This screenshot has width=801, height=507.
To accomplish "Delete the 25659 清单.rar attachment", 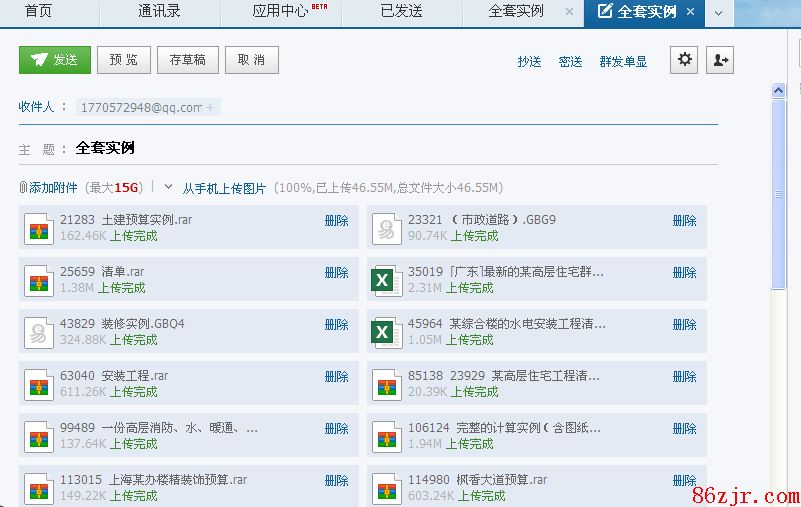I will click(x=336, y=272).
